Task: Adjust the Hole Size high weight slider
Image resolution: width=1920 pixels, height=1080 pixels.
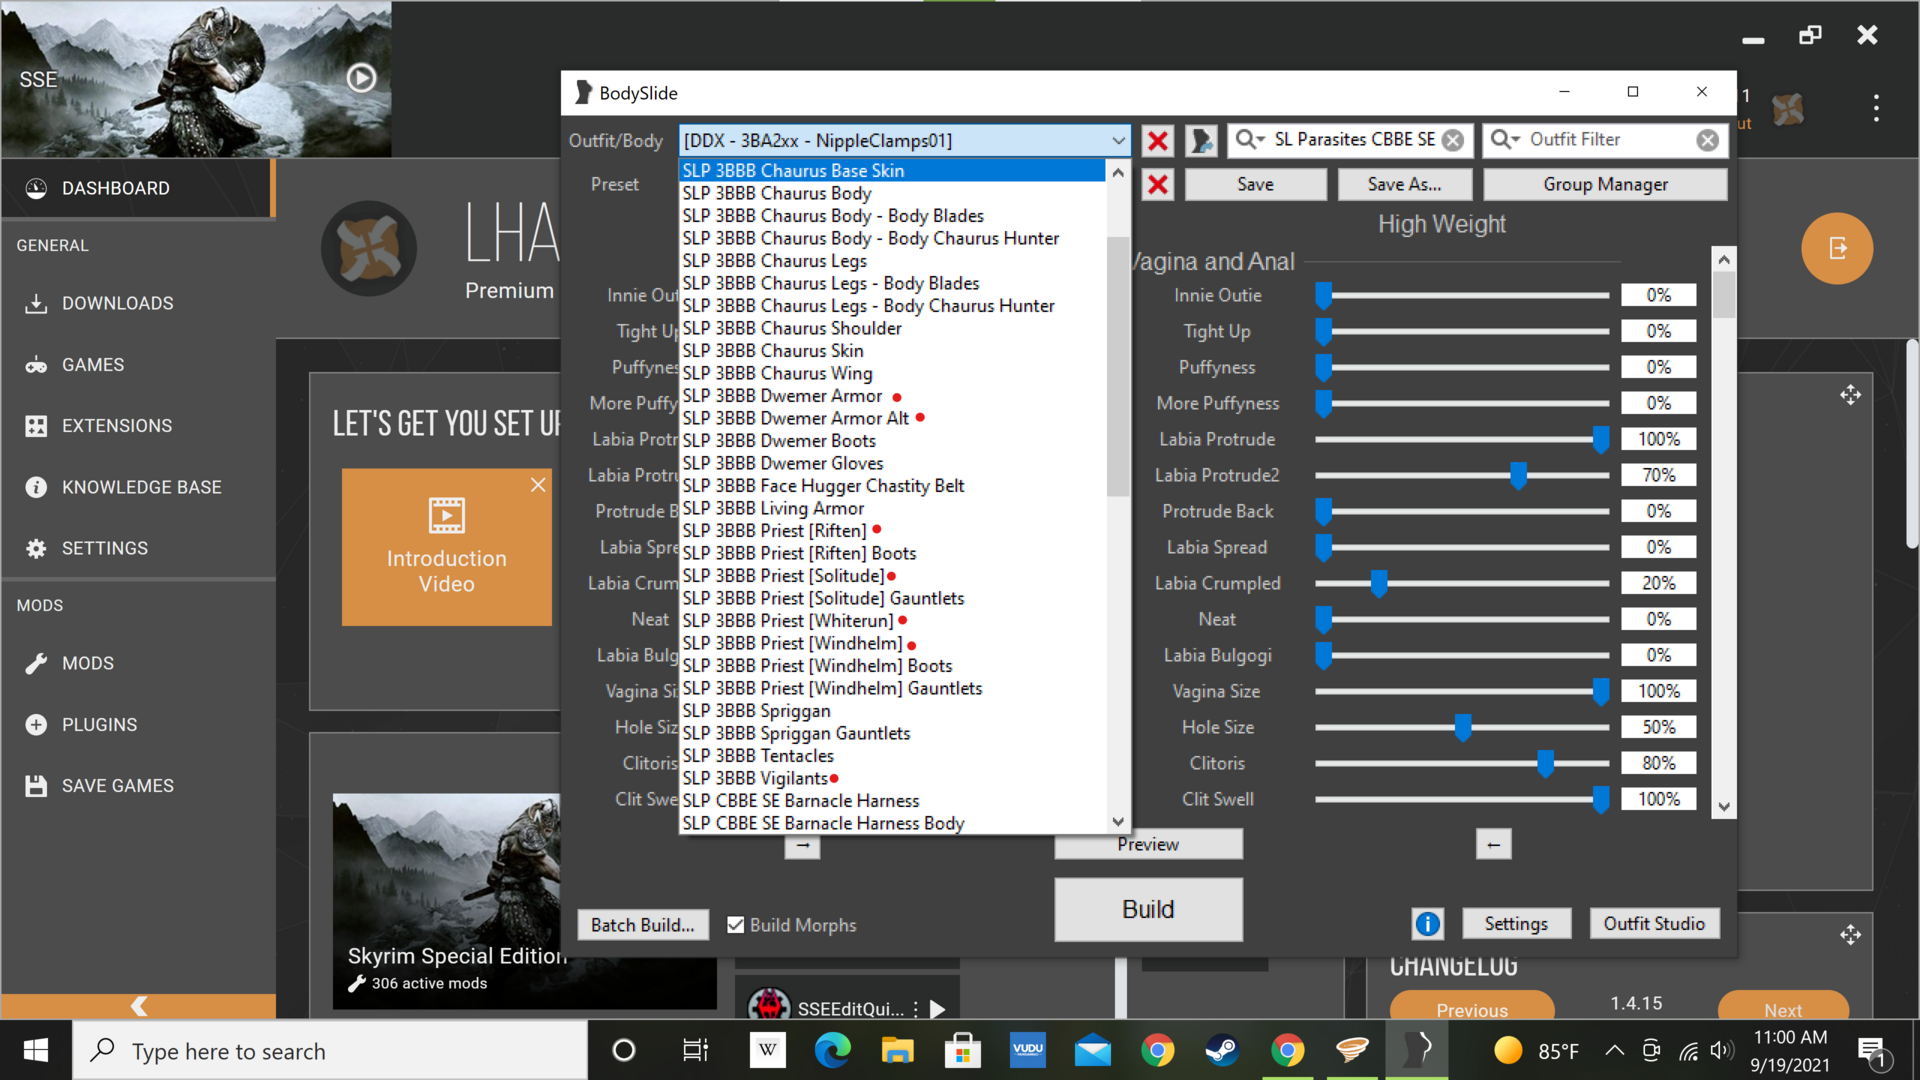Action: [1462, 728]
